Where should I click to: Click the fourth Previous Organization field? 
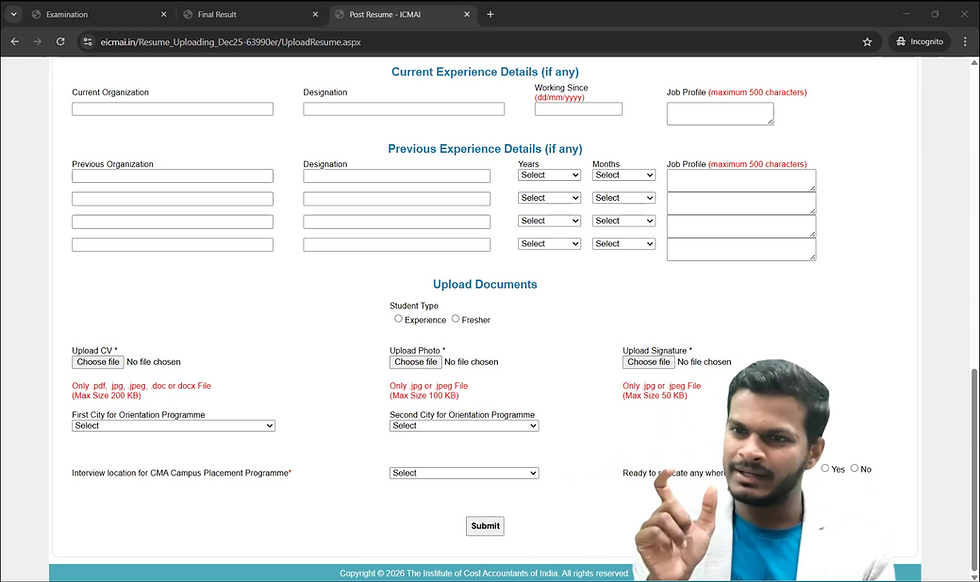pos(172,244)
